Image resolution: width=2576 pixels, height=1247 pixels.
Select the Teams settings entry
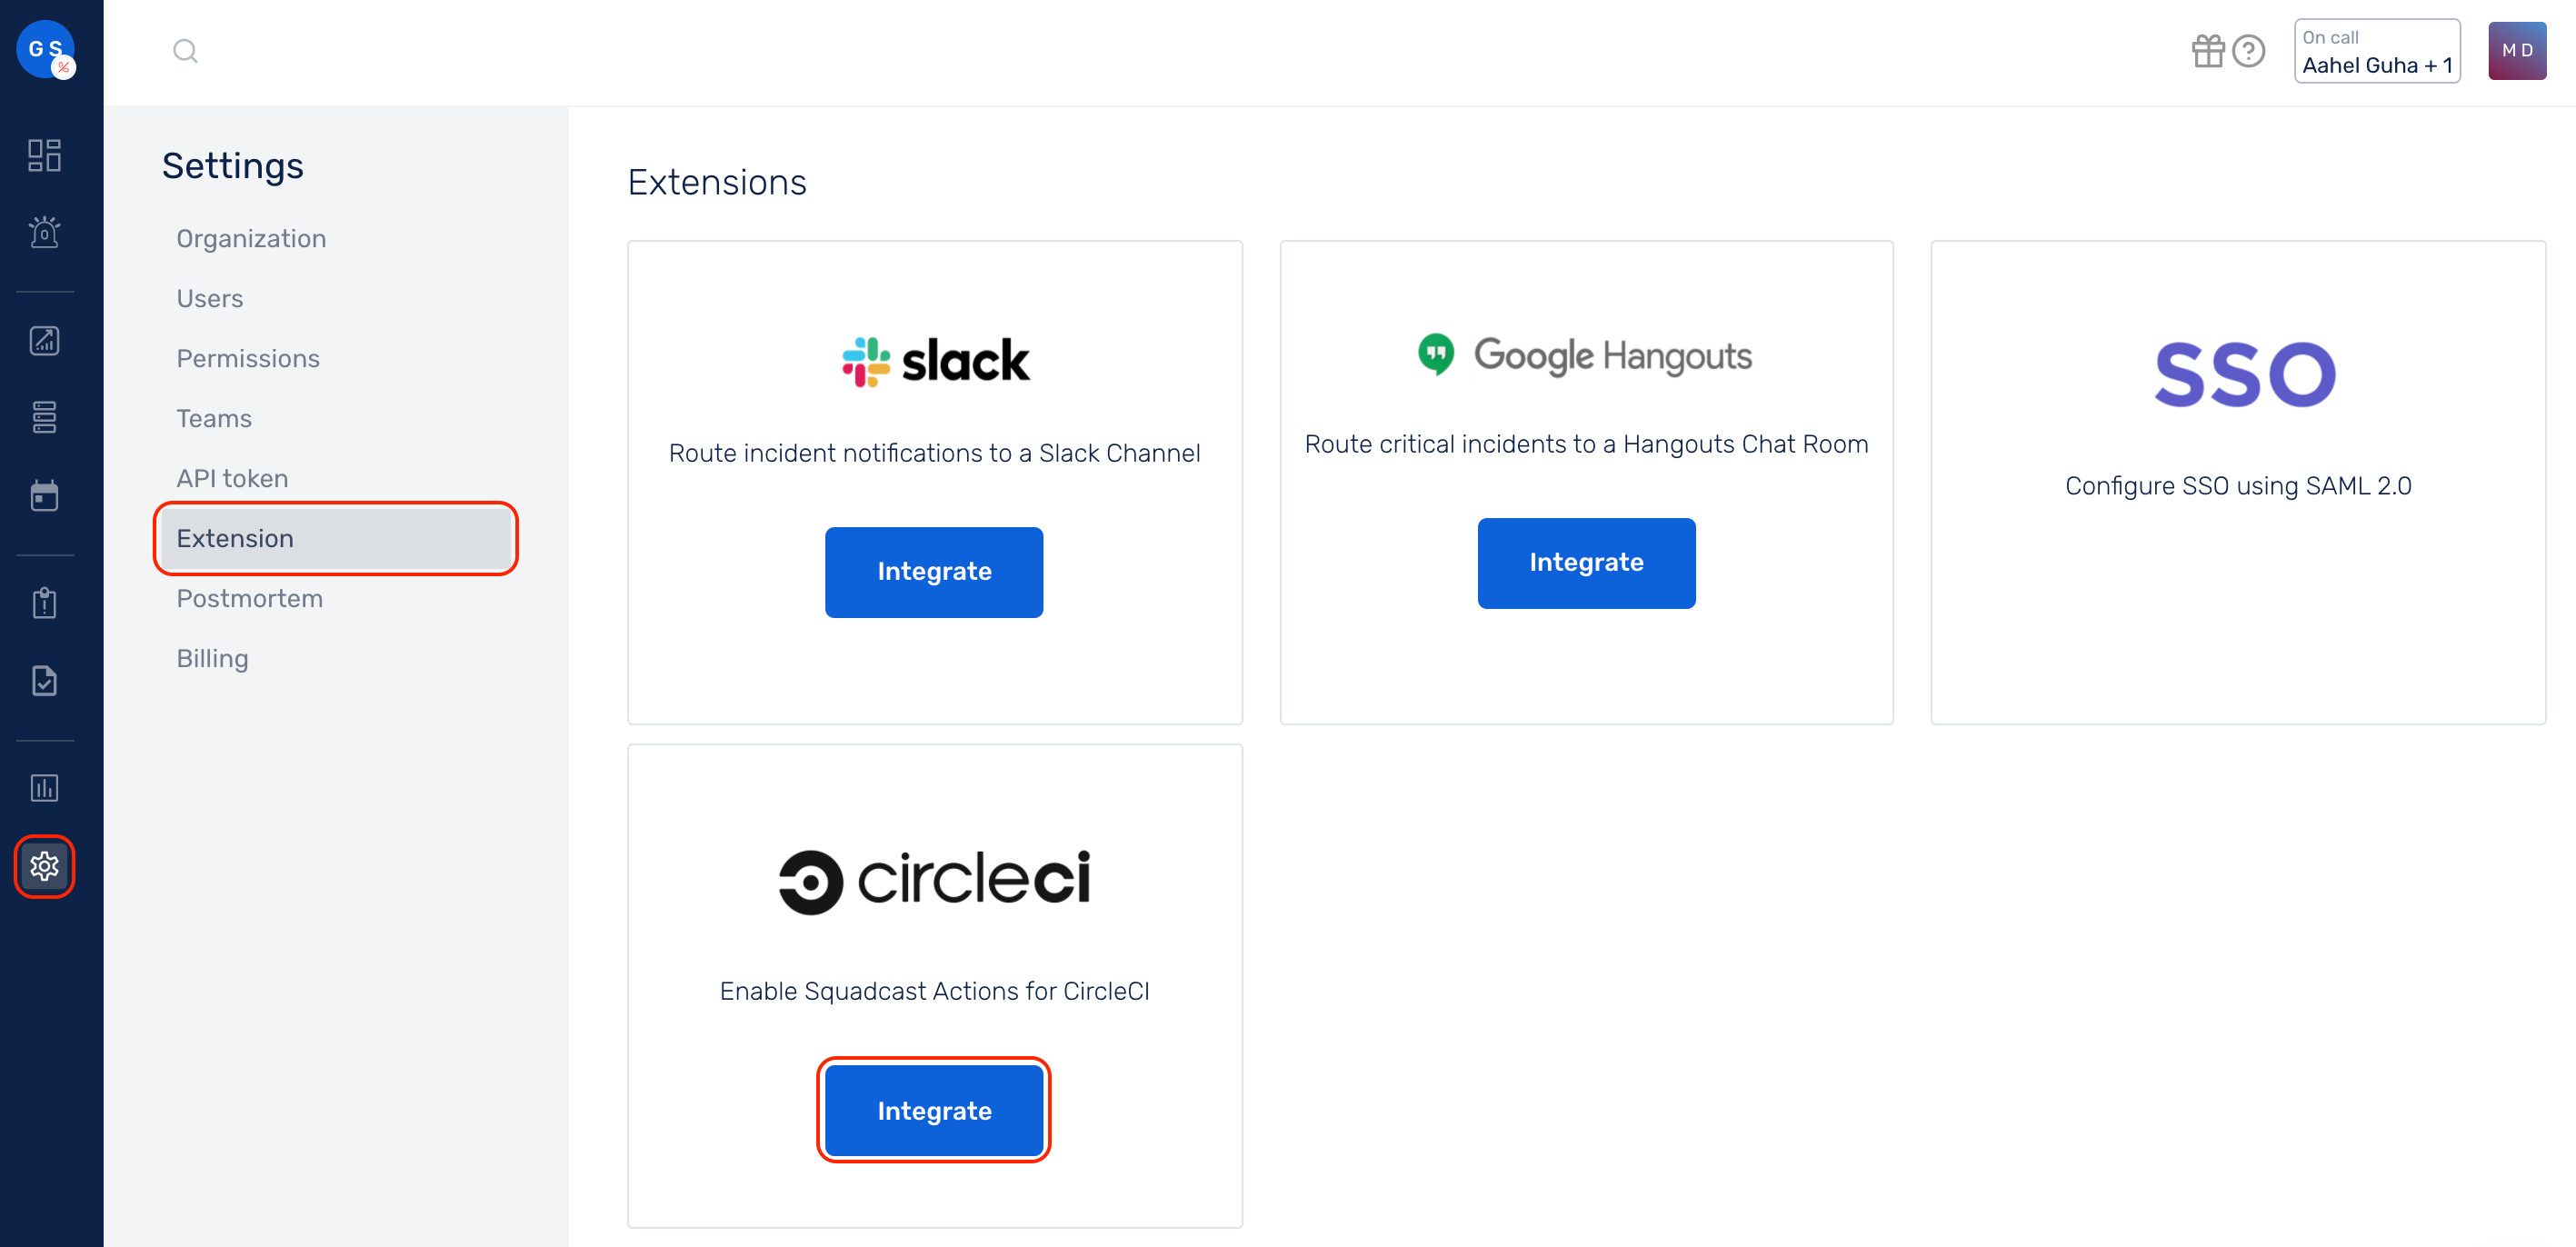pyautogui.click(x=214, y=418)
